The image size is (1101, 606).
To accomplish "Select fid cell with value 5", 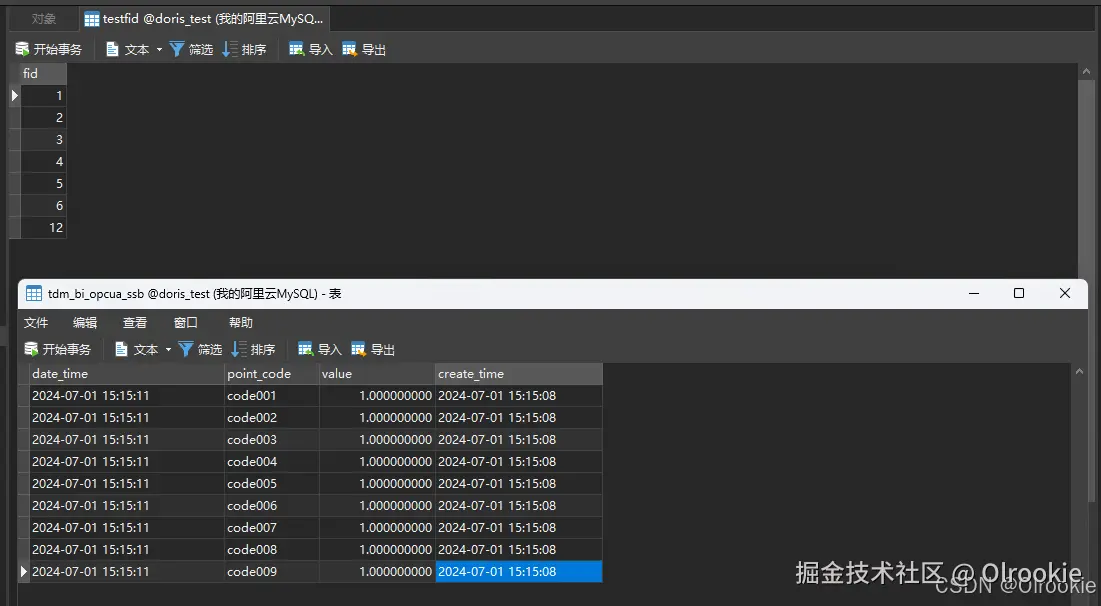I will click(44, 183).
